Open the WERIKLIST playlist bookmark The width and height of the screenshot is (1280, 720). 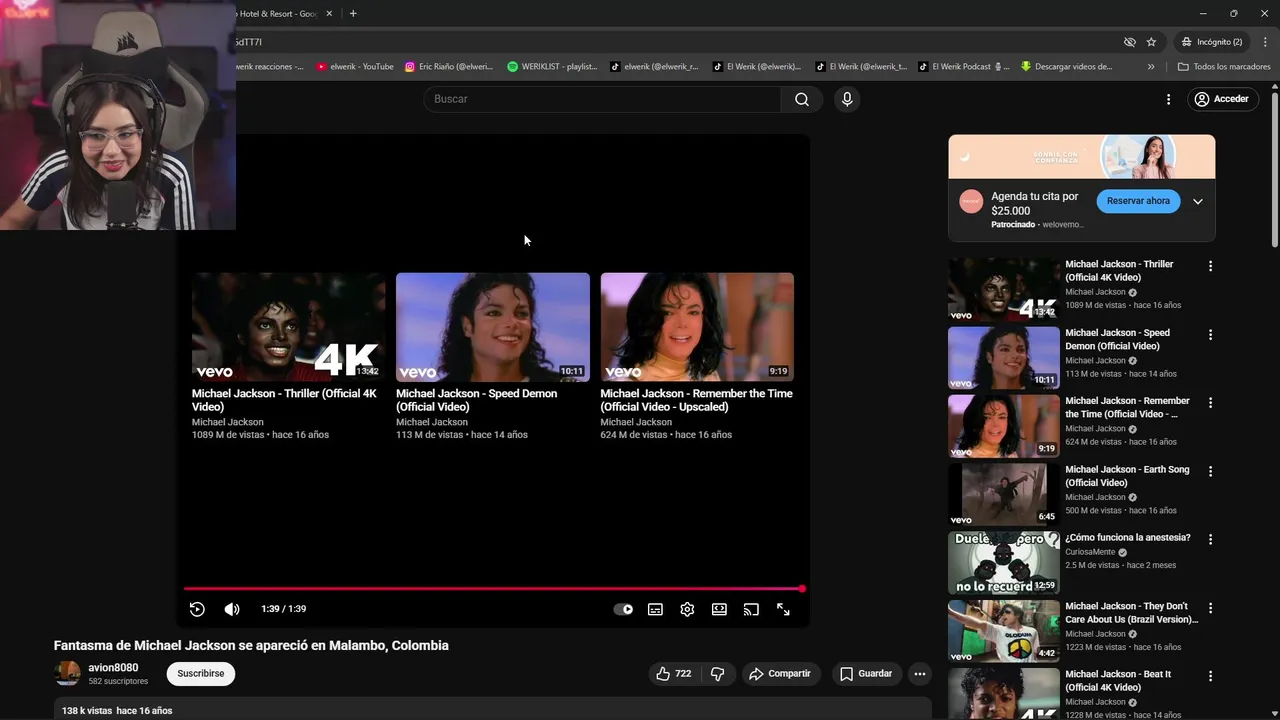pyautogui.click(x=552, y=67)
